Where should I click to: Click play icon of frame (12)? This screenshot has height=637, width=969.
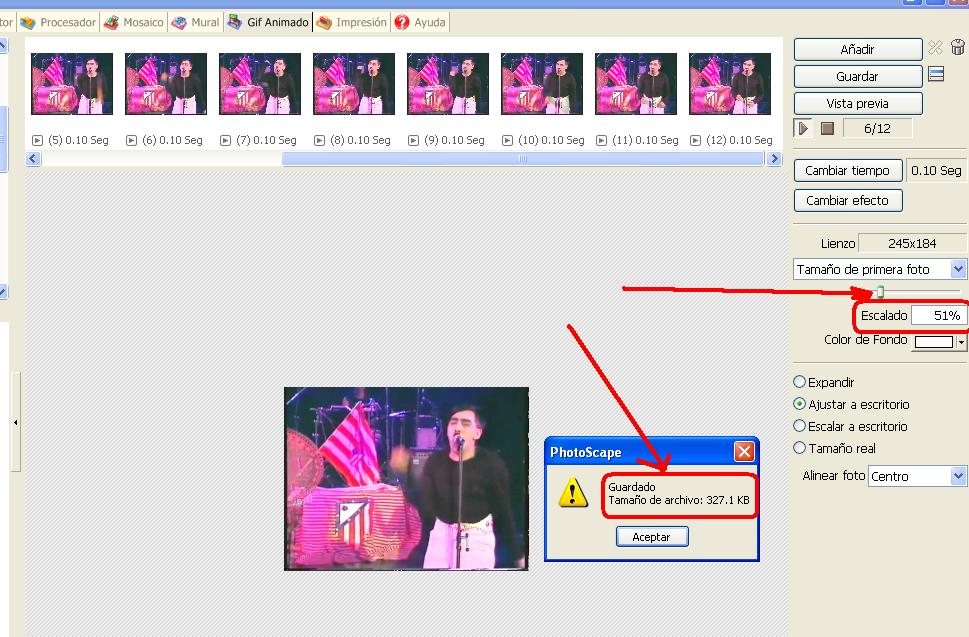[695, 140]
